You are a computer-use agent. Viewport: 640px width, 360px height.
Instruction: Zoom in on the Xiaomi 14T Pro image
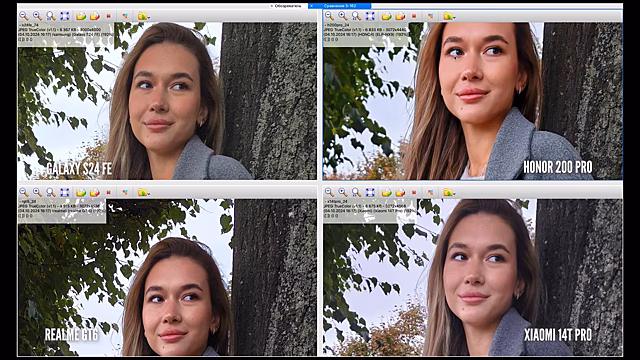[x=342, y=192]
